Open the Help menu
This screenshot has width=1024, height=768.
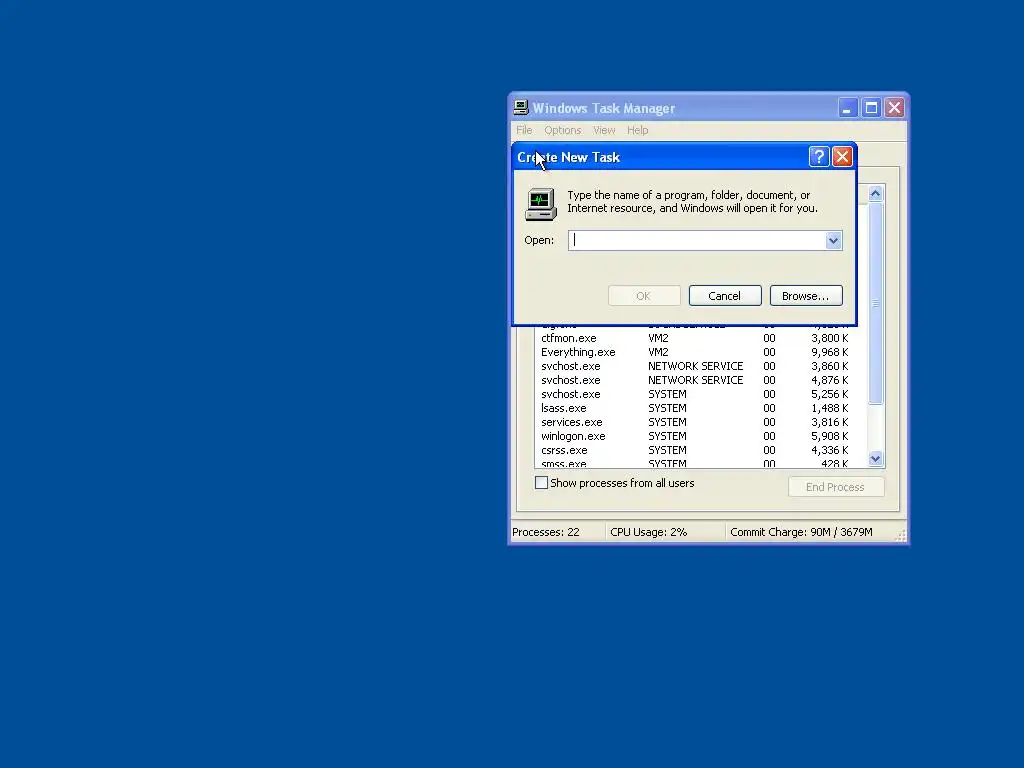point(637,130)
